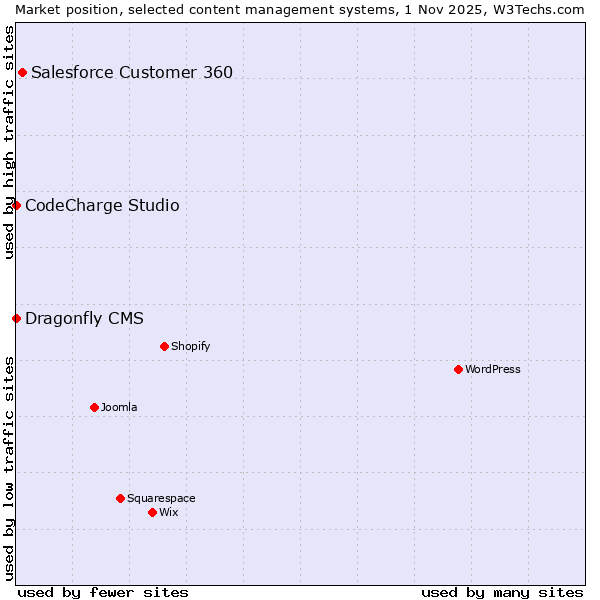Select the Shopify data point marker
This screenshot has width=600, height=600.
(164, 346)
